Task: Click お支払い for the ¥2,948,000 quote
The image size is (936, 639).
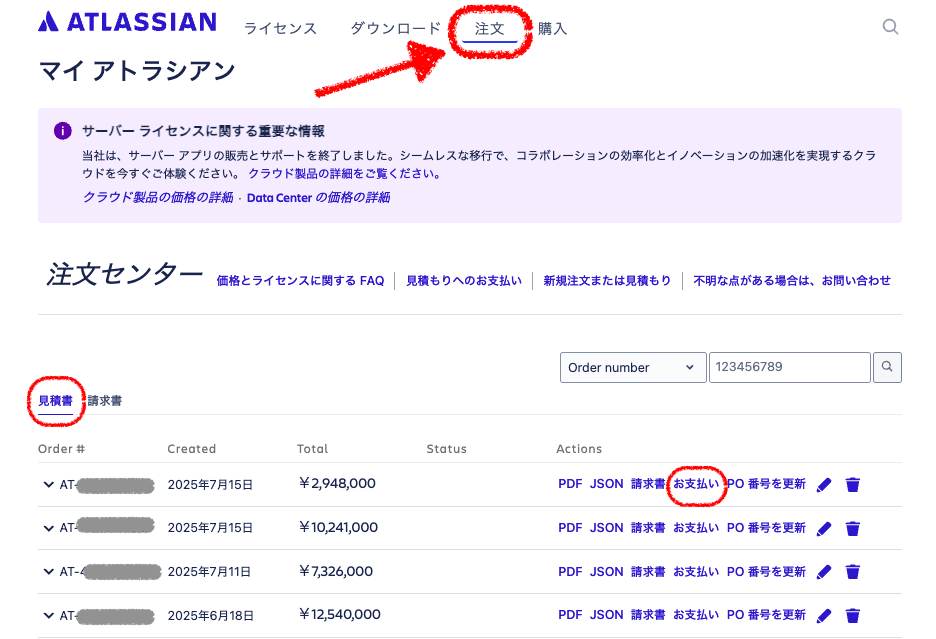Action: 696,484
